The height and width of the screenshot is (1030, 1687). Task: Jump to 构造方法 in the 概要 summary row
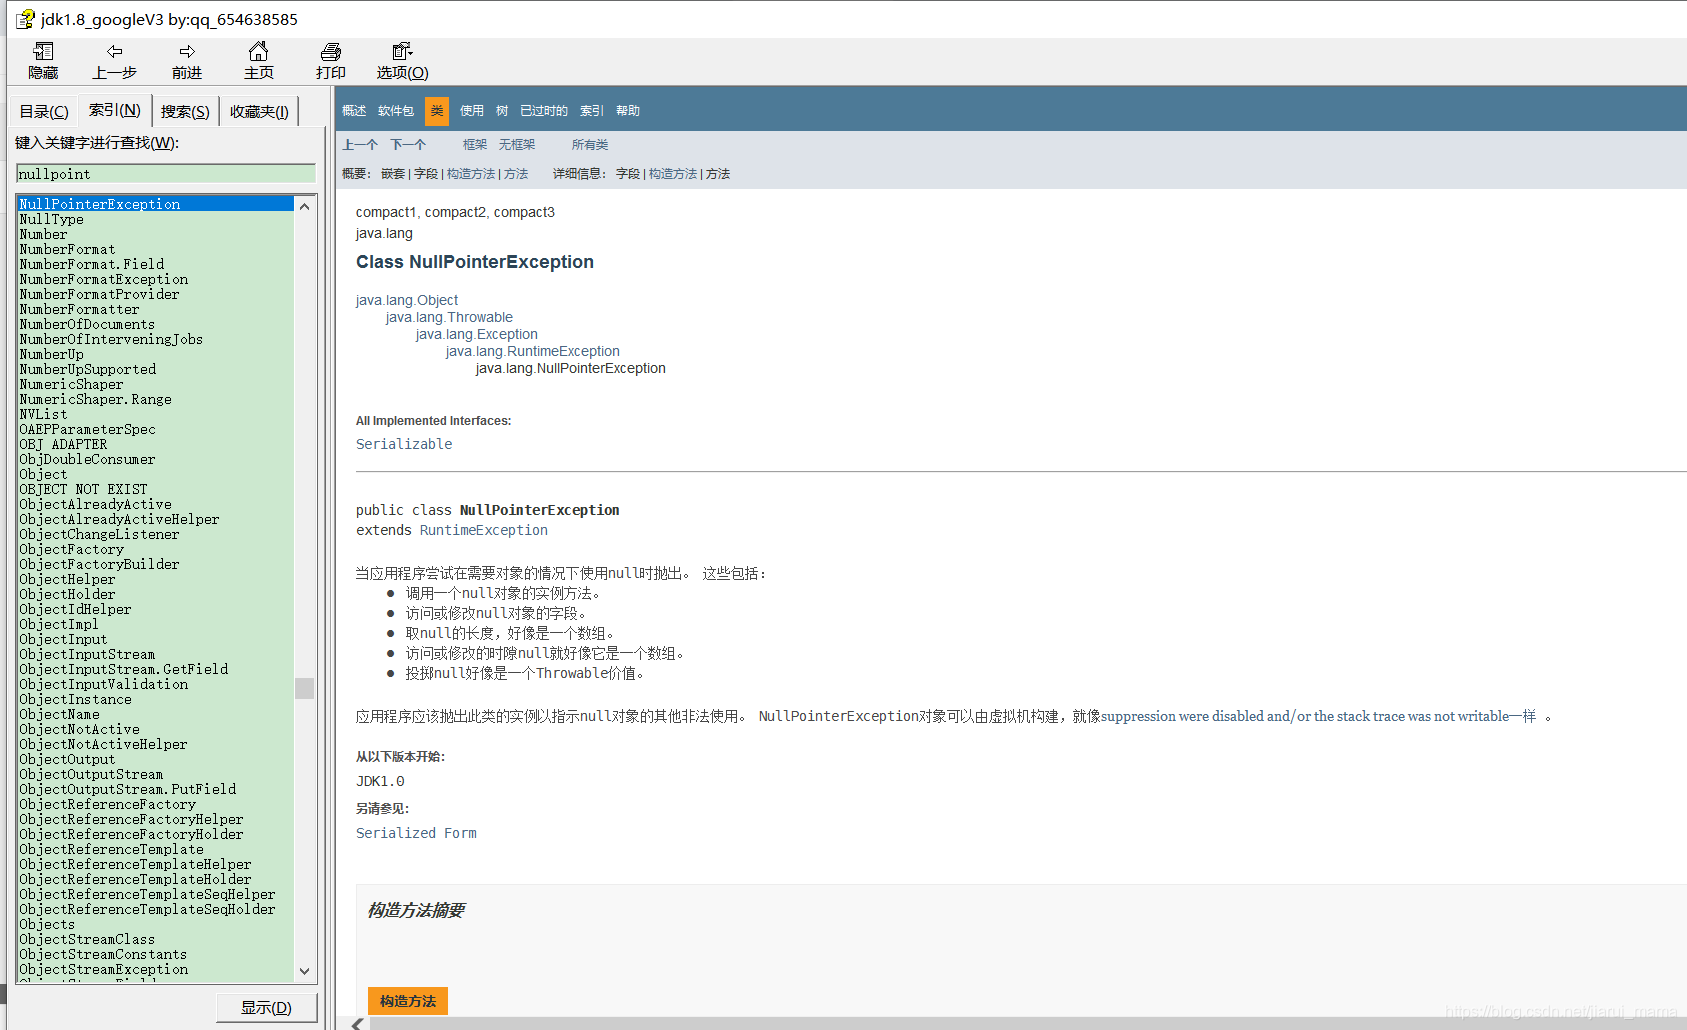[x=471, y=174]
